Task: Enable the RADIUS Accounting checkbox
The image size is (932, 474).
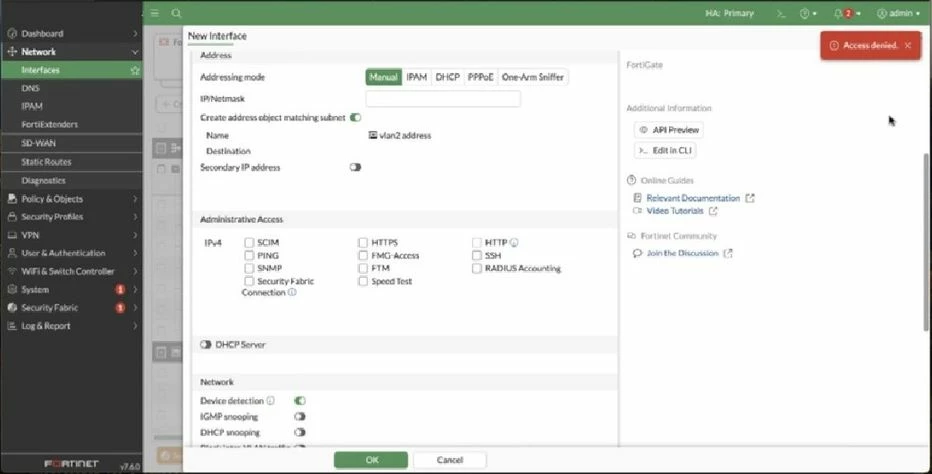Action: pyautogui.click(x=477, y=269)
